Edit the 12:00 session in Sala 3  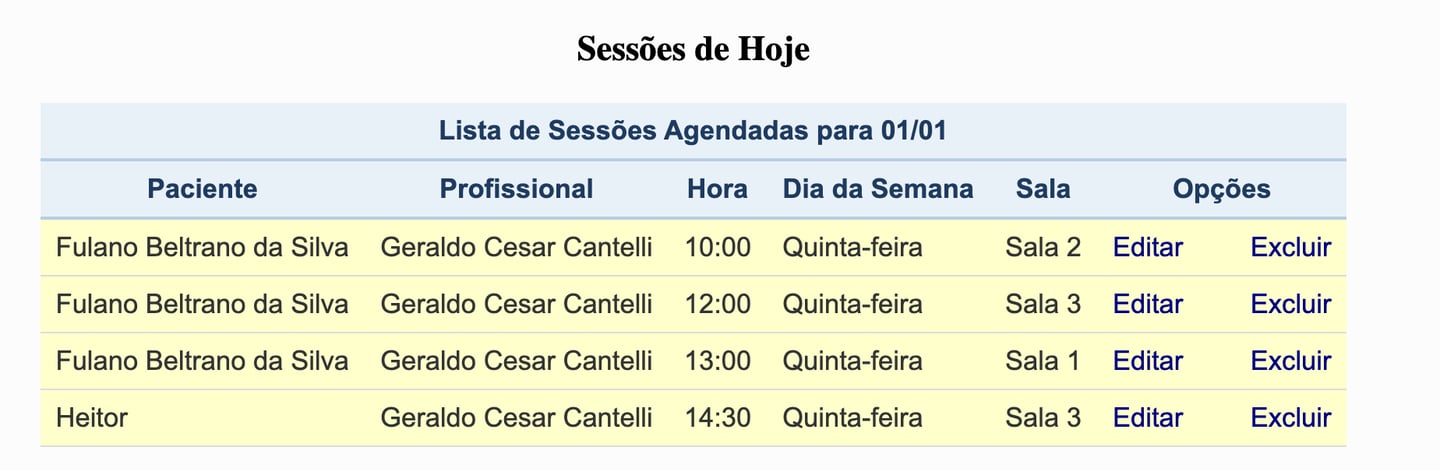(x=1147, y=304)
